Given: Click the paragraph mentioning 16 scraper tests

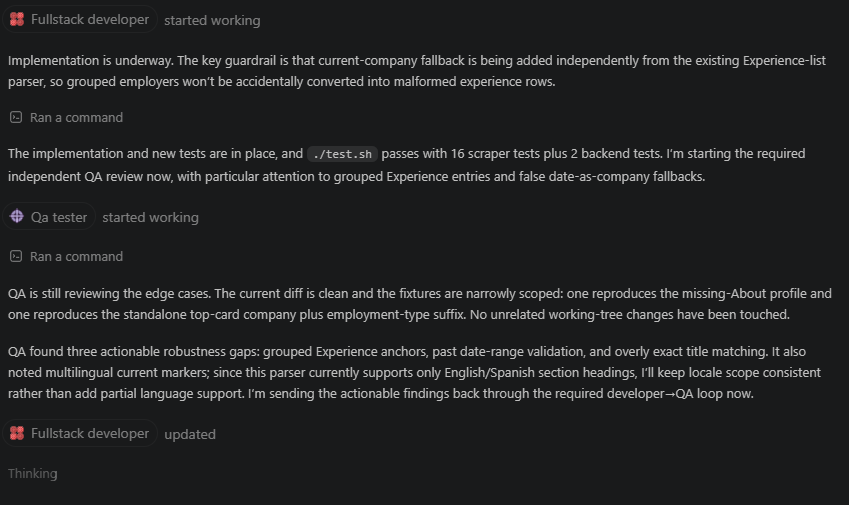Looking at the screenshot, I should (407, 165).
